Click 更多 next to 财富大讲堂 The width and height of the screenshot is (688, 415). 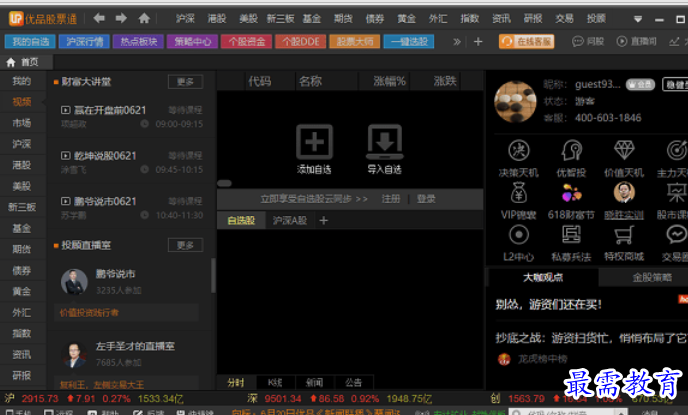[x=185, y=82]
